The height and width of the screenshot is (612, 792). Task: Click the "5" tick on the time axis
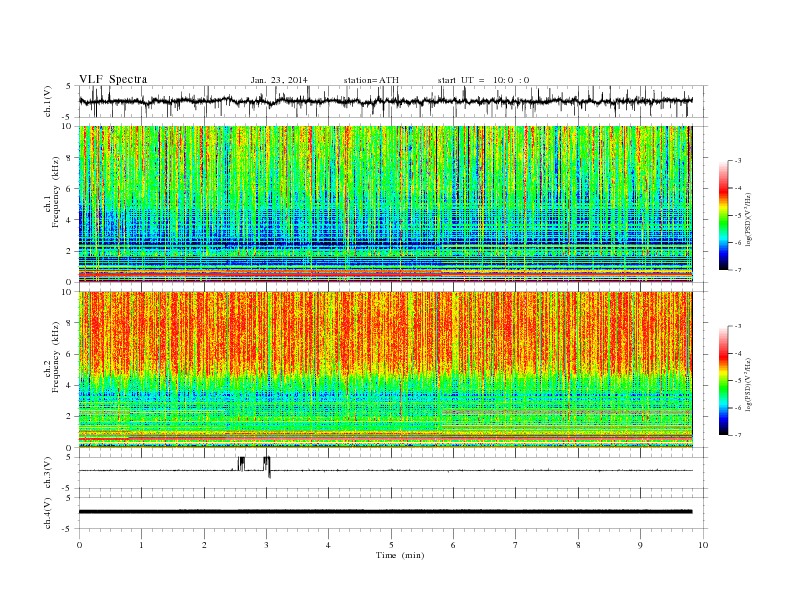391,545
